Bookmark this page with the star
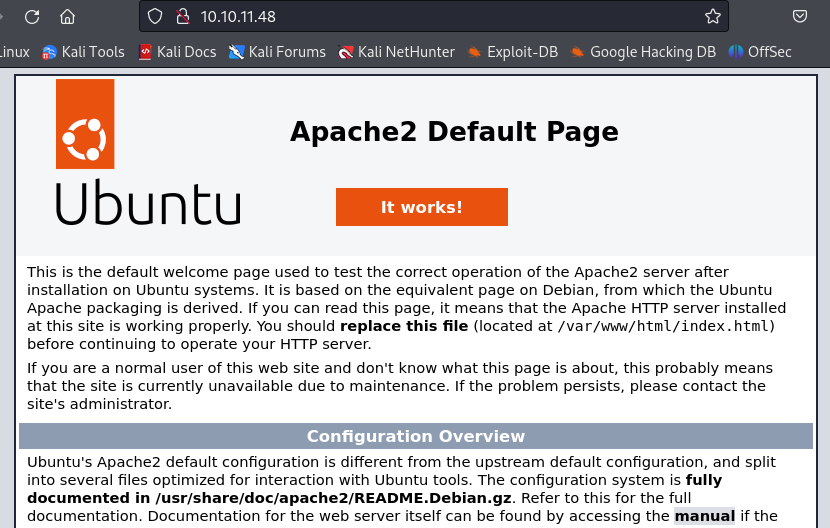Screen dimensions: 830x528 (x=712, y=16)
